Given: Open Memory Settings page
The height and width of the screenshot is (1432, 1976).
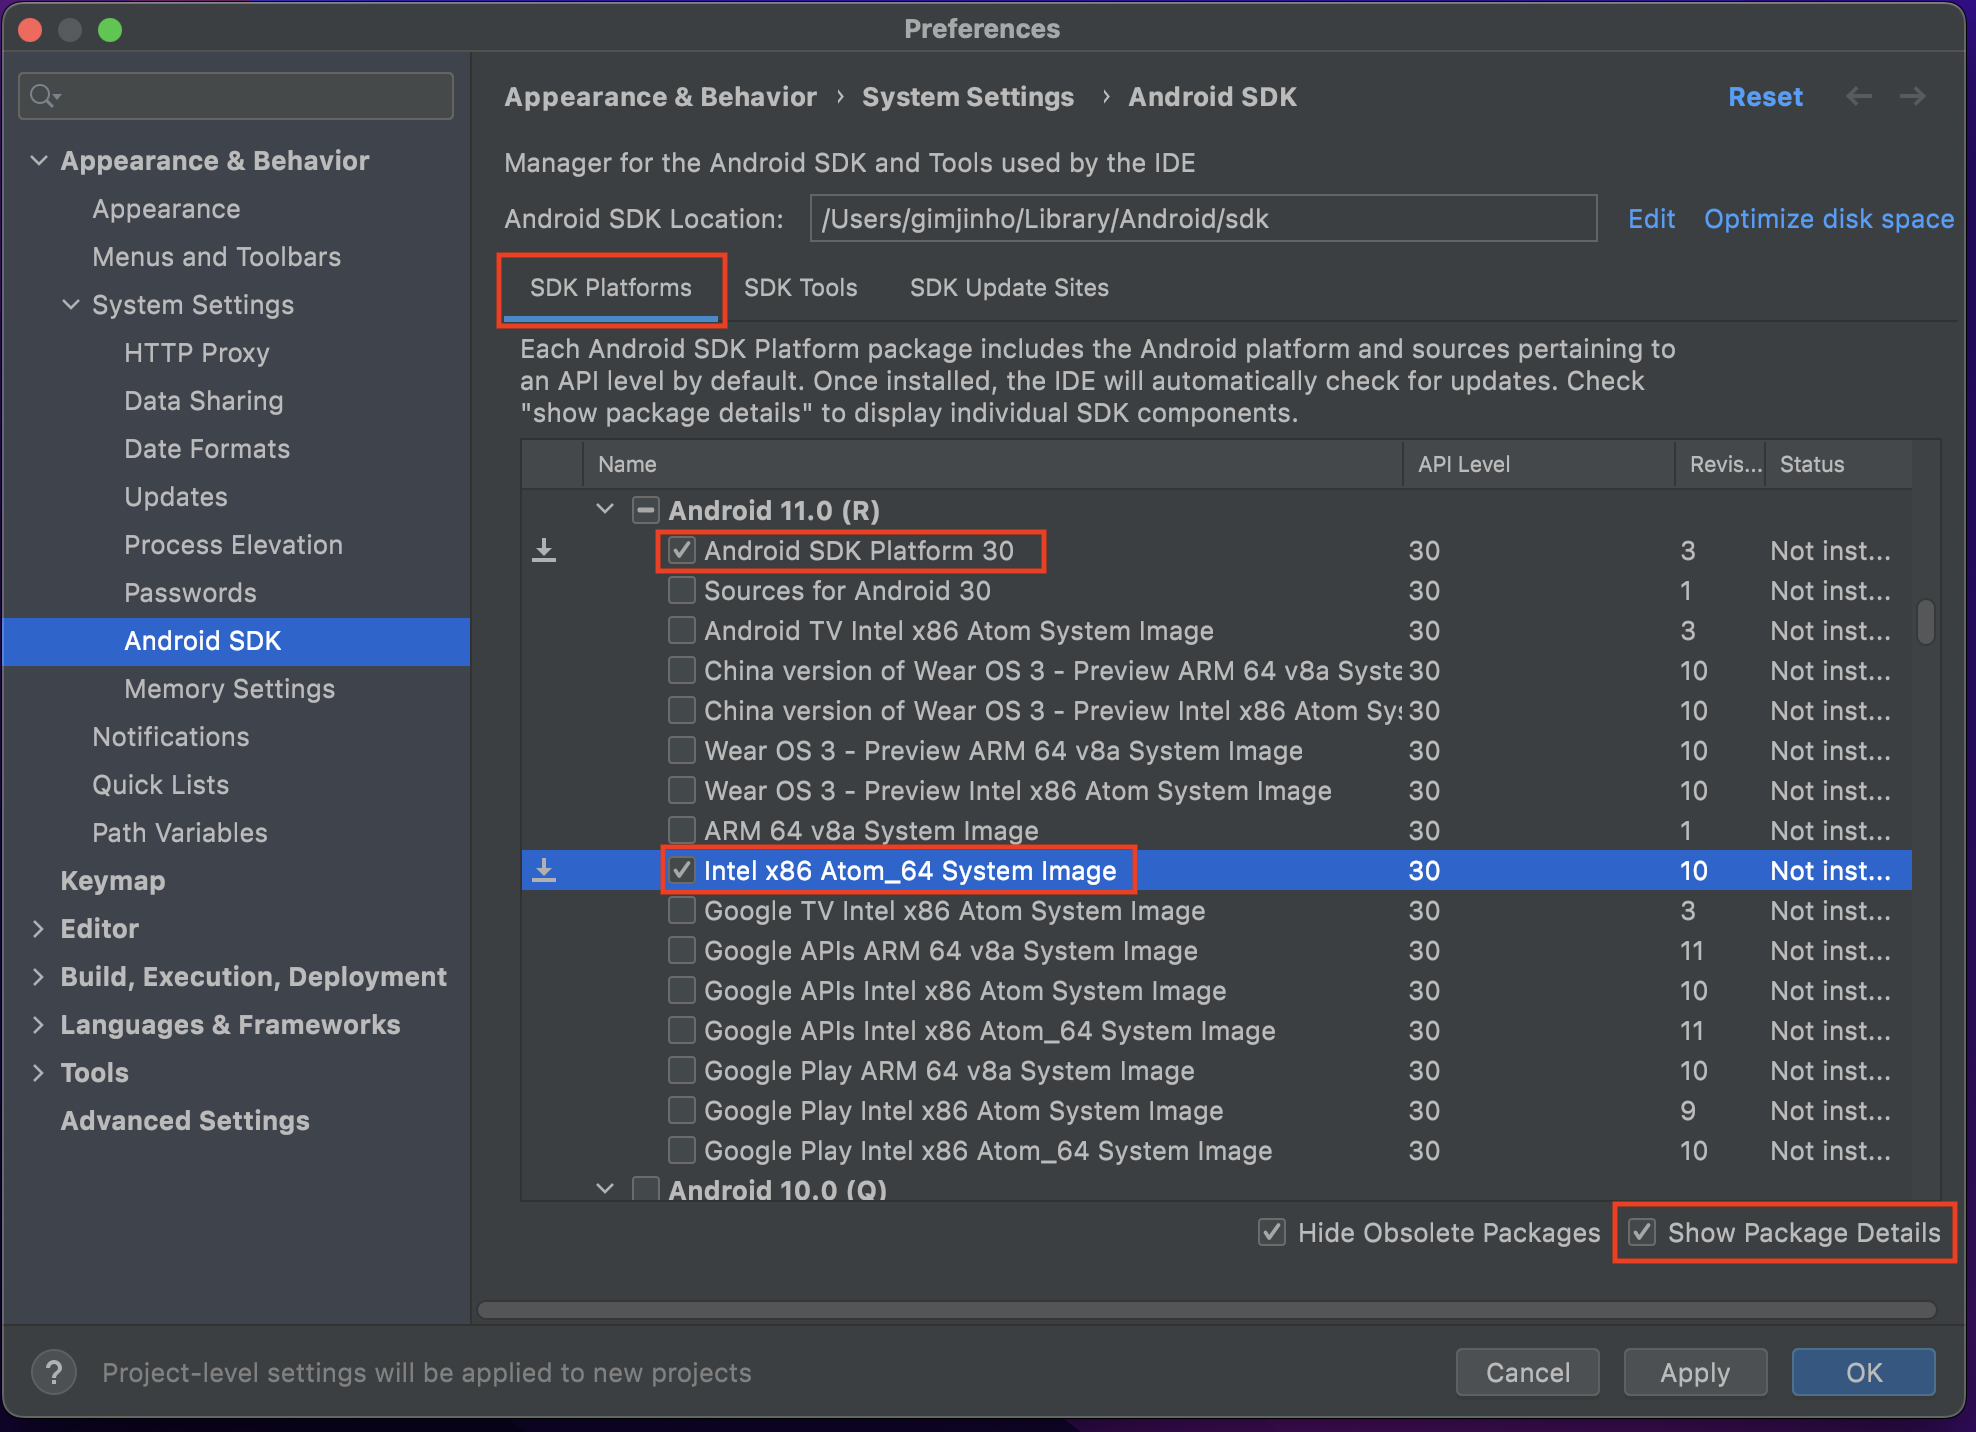Looking at the screenshot, I should [229, 689].
